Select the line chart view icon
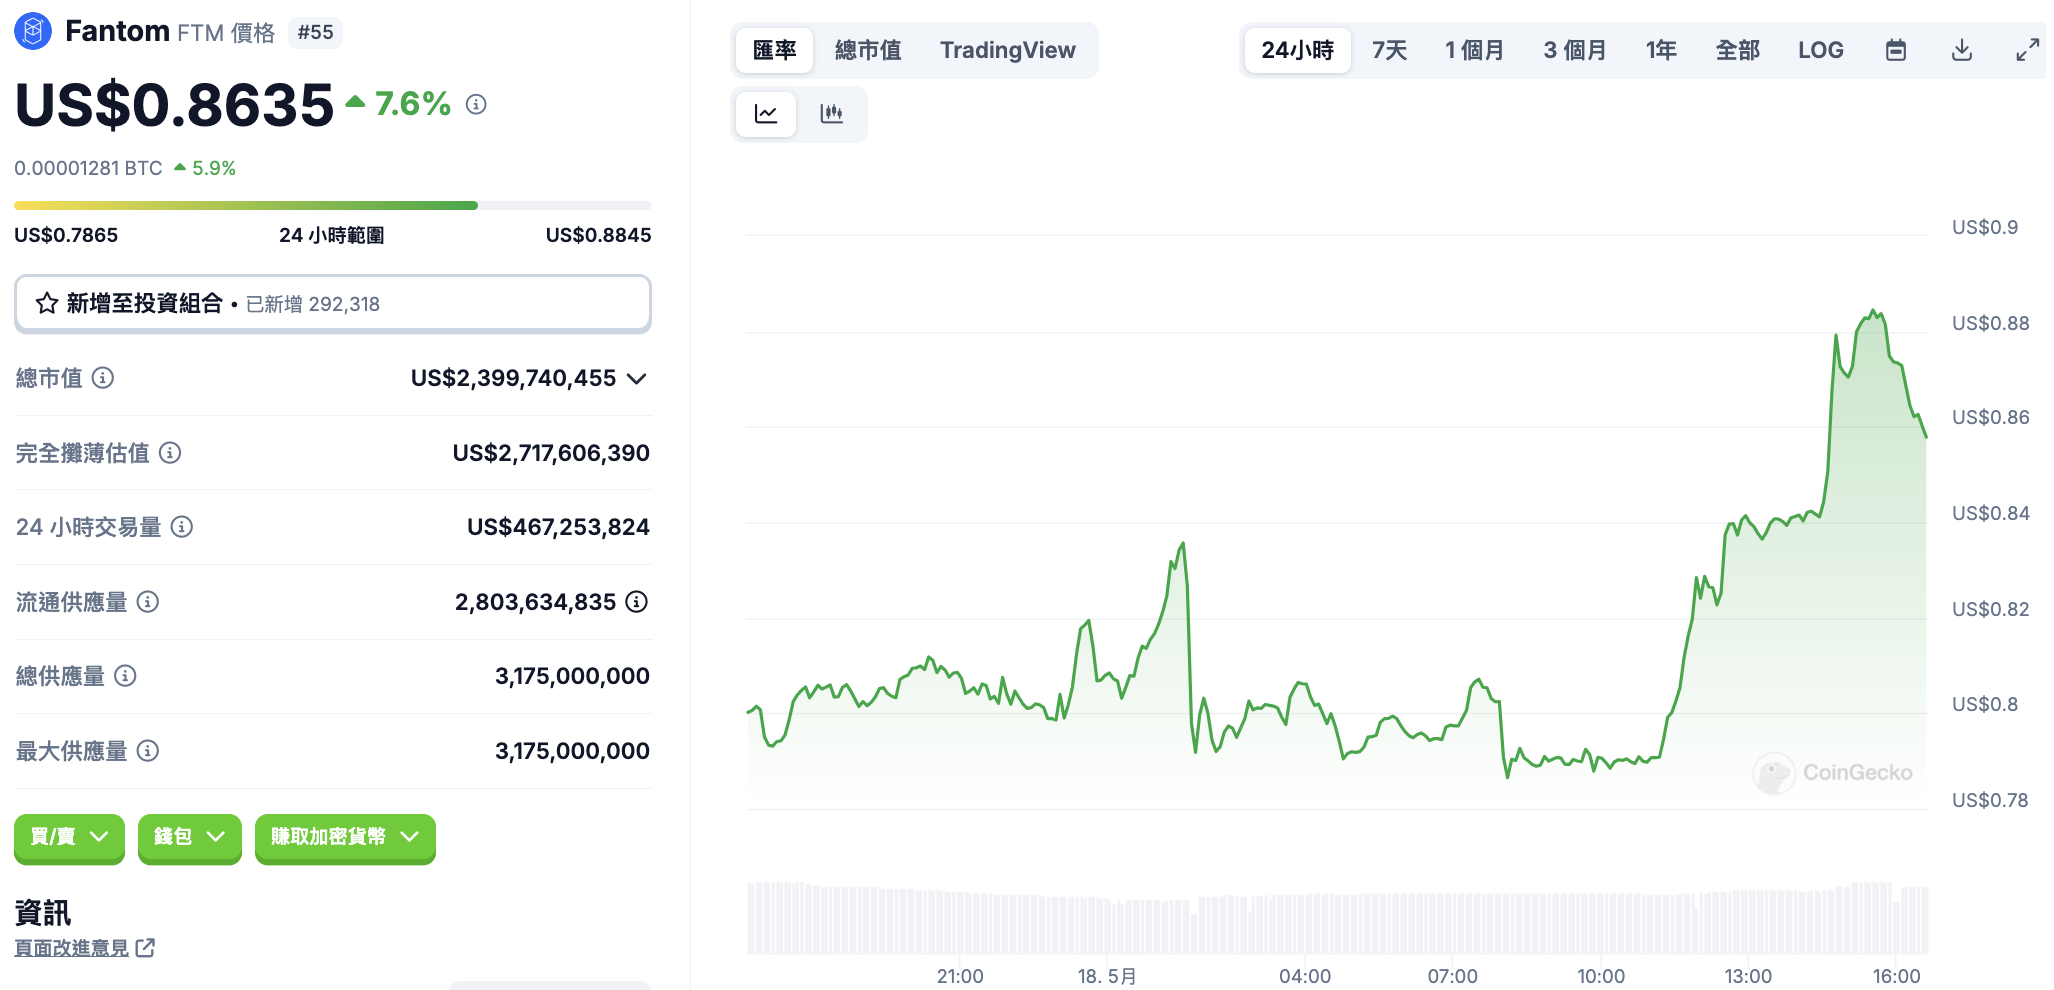2054x990 pixels. click(x=766, y=114)
